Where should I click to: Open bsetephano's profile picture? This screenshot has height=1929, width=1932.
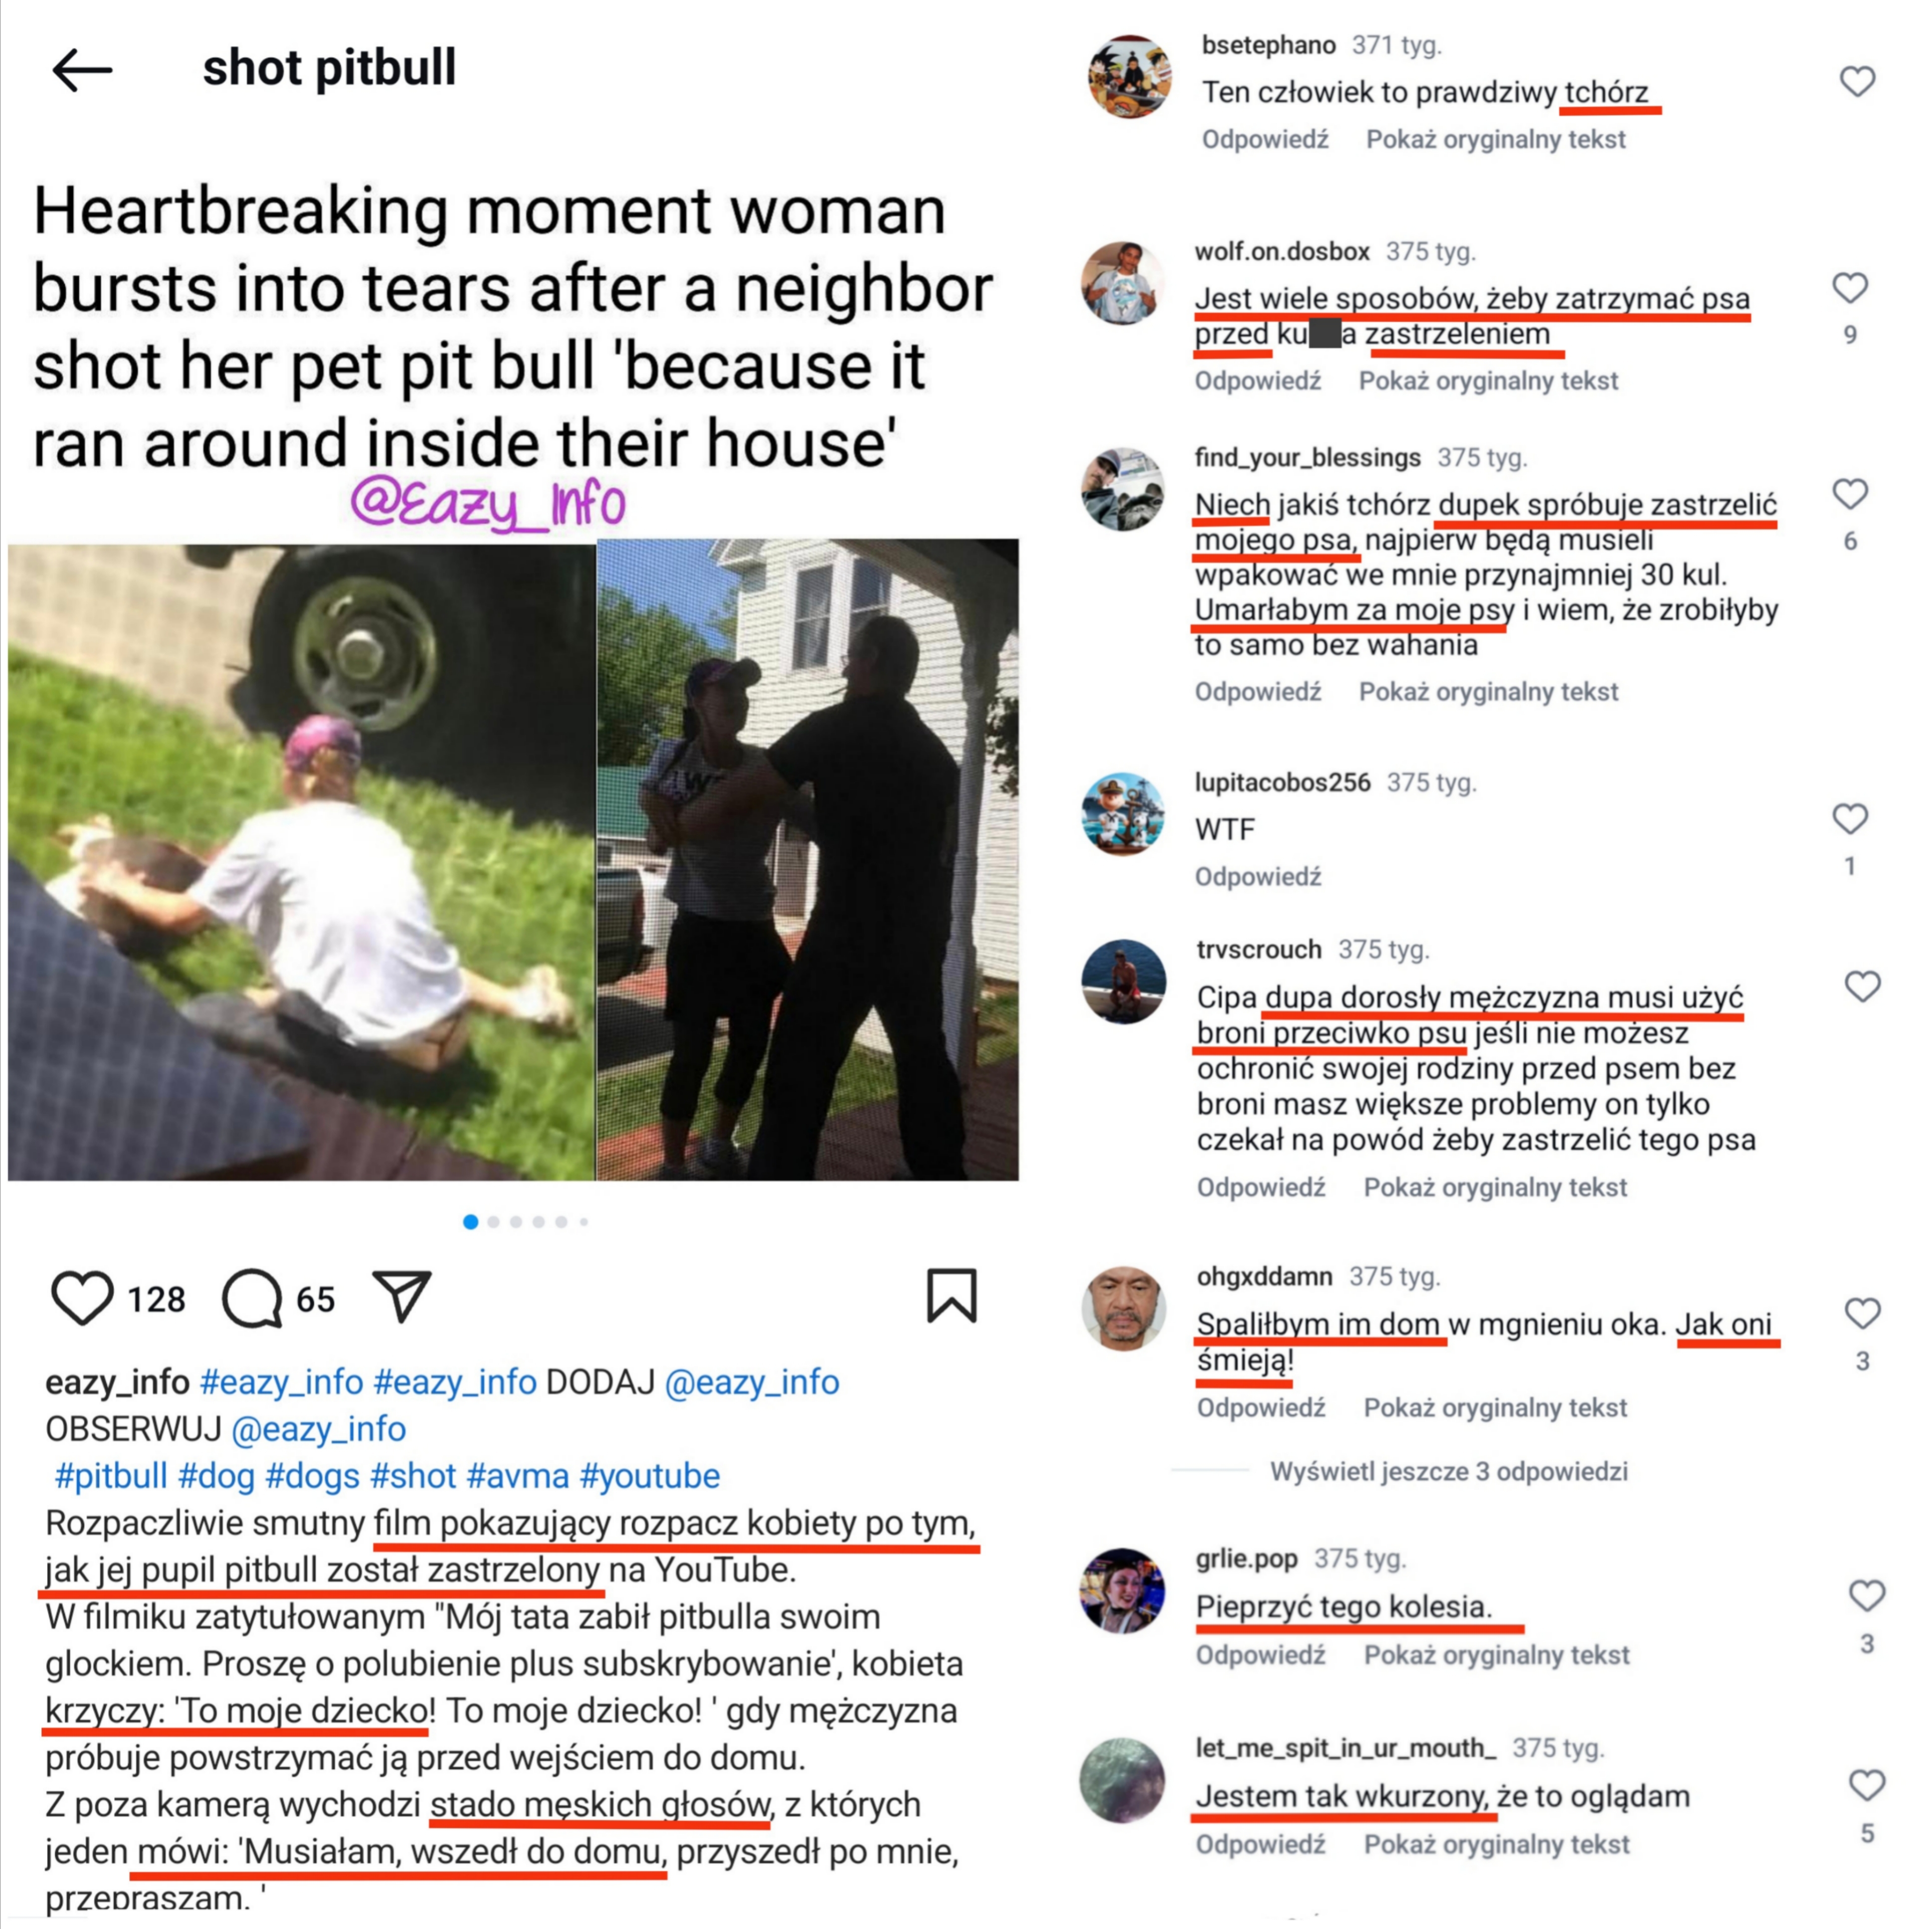click(x=1129, y=77)
